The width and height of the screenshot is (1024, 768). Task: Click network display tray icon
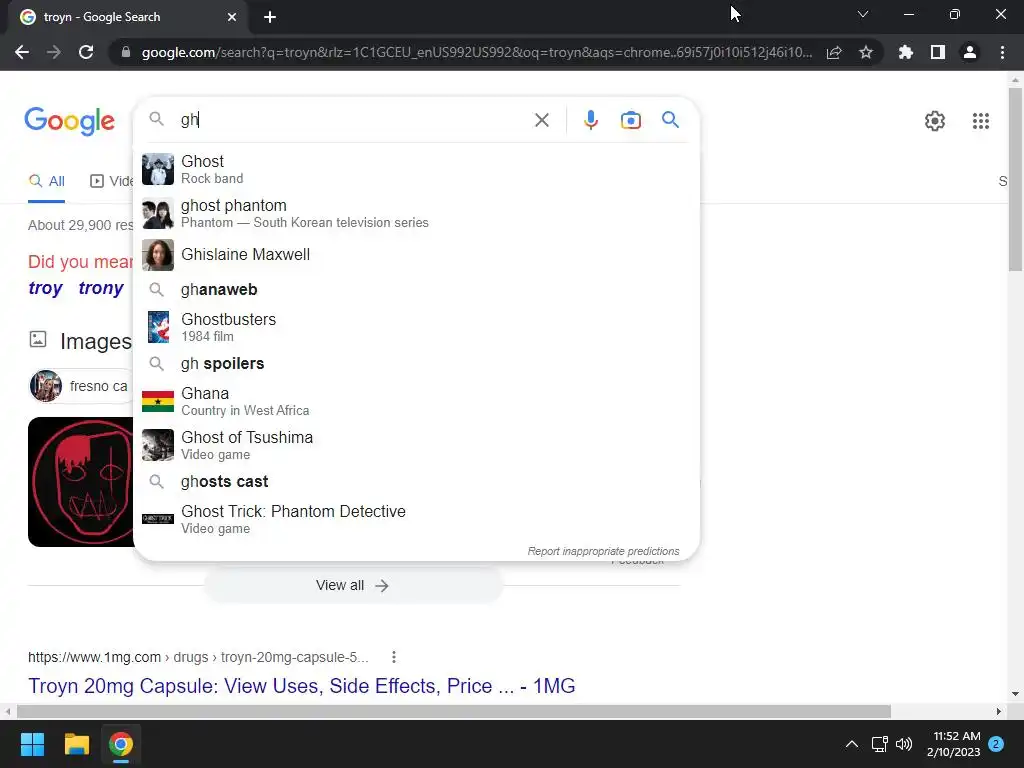pyautogui.click(x=879, y=744)
